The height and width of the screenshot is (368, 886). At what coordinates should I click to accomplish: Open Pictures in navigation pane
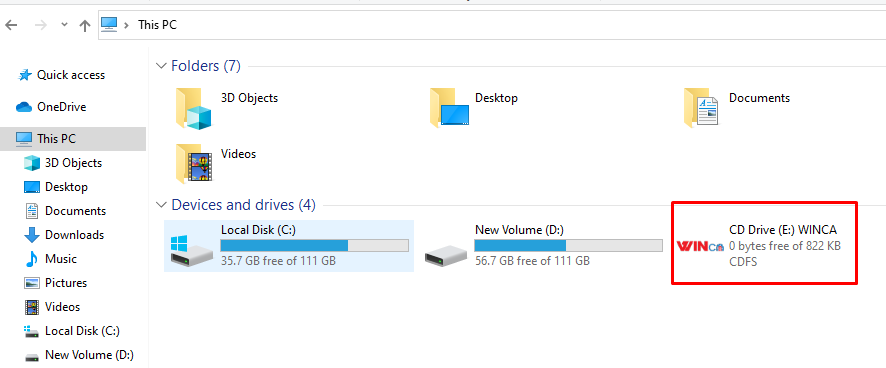pyautogui.click(x=66, y=283)
